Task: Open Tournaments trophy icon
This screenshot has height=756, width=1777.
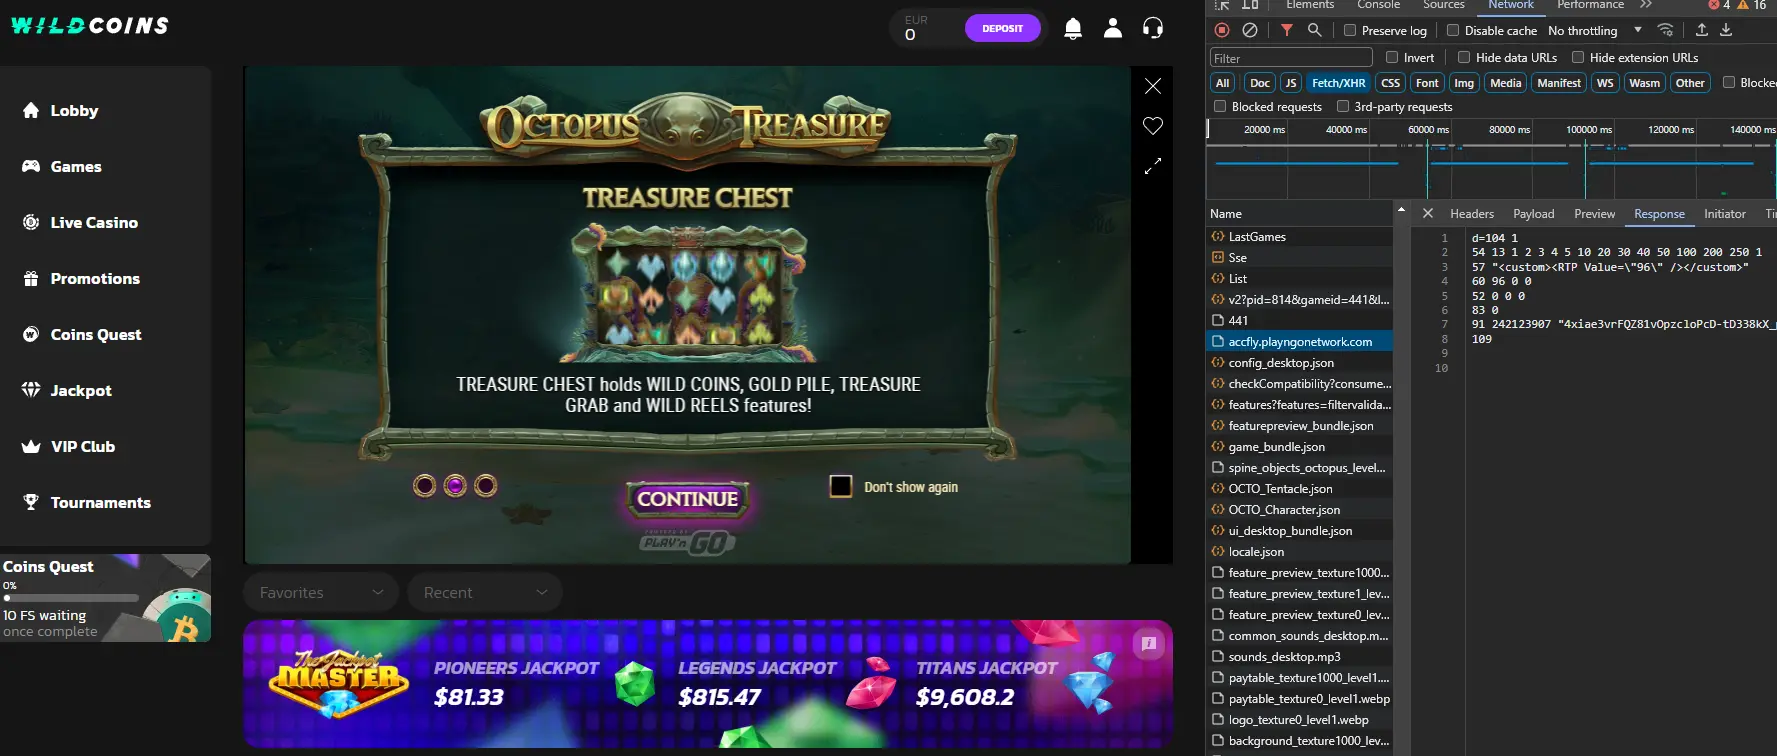Action: pos(31,502)
